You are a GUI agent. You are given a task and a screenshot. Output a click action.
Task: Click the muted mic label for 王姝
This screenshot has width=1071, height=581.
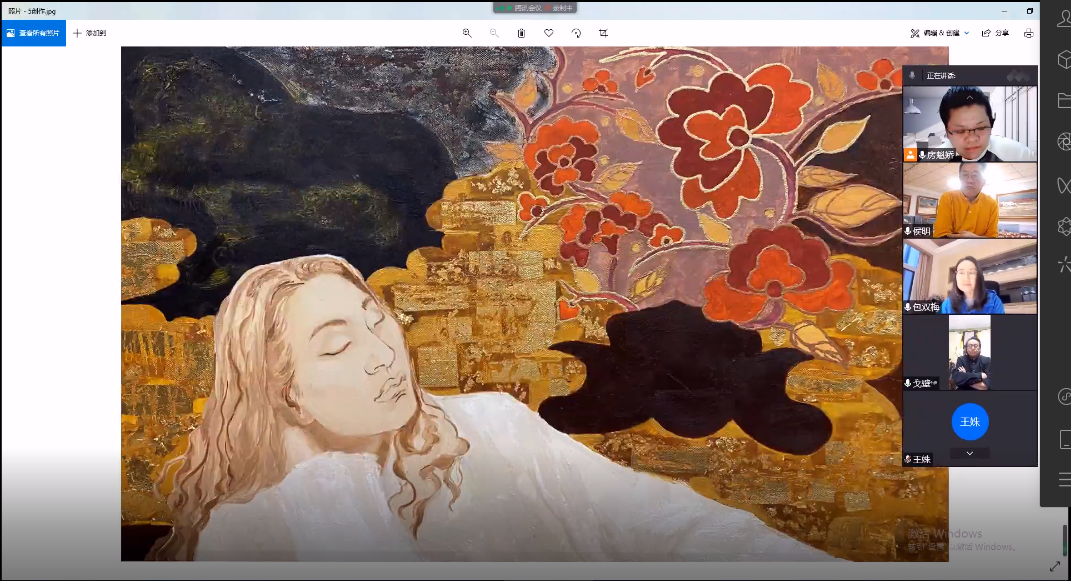click(x=917, y=459)
